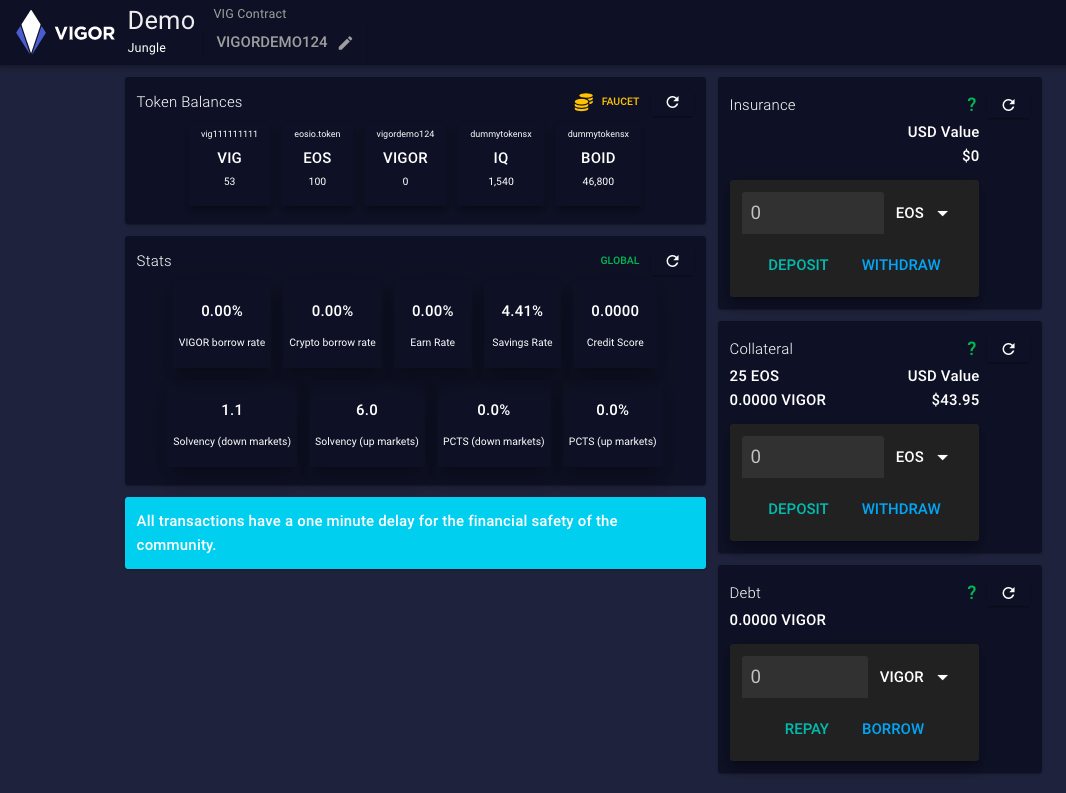This screenshot has width=1066, height=793.
Task: Click the Savings Rate 4.41% stat
Action: tap(522, 326)
